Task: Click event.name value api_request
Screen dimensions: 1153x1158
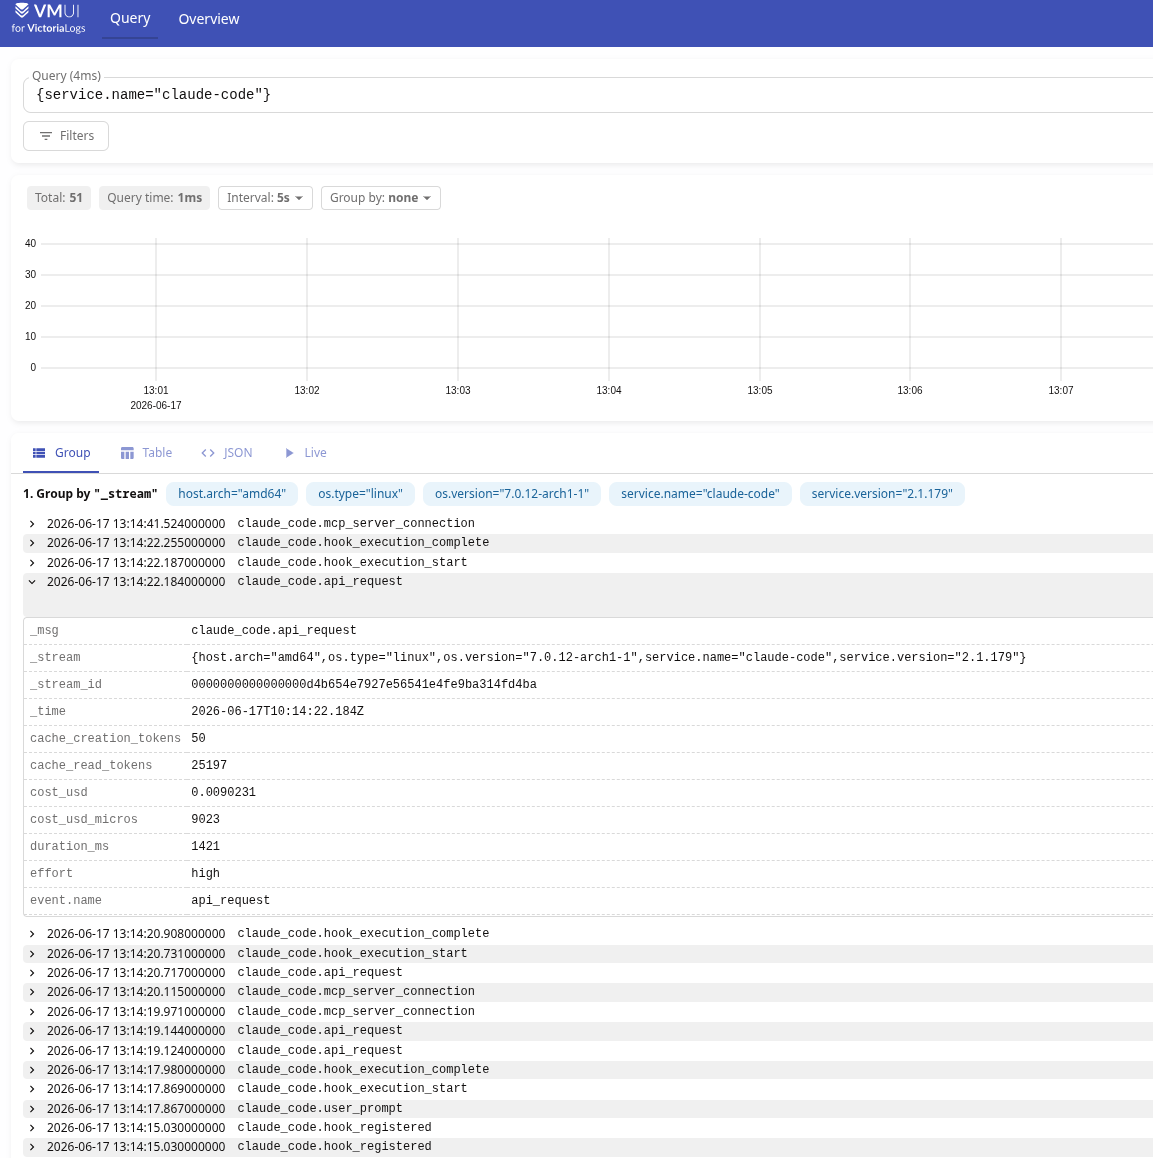Action: coord(230,900)
